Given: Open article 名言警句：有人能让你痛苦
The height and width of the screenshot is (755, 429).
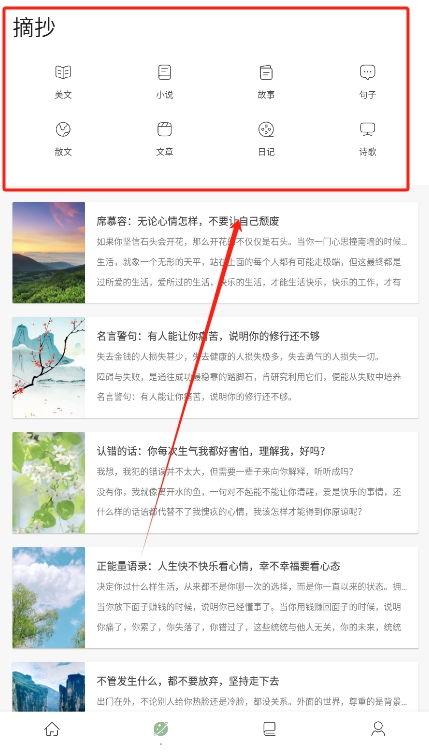Looking at the screenshot, I should click(215, 367).
